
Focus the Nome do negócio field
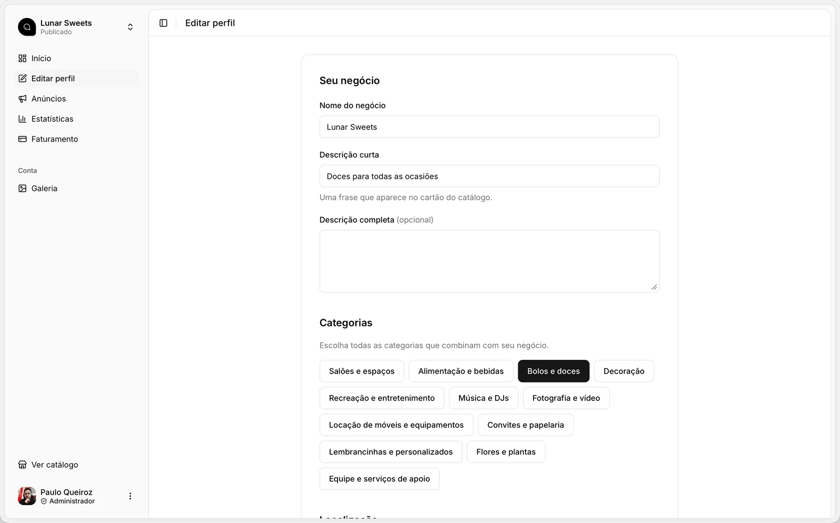coord(489,127)
